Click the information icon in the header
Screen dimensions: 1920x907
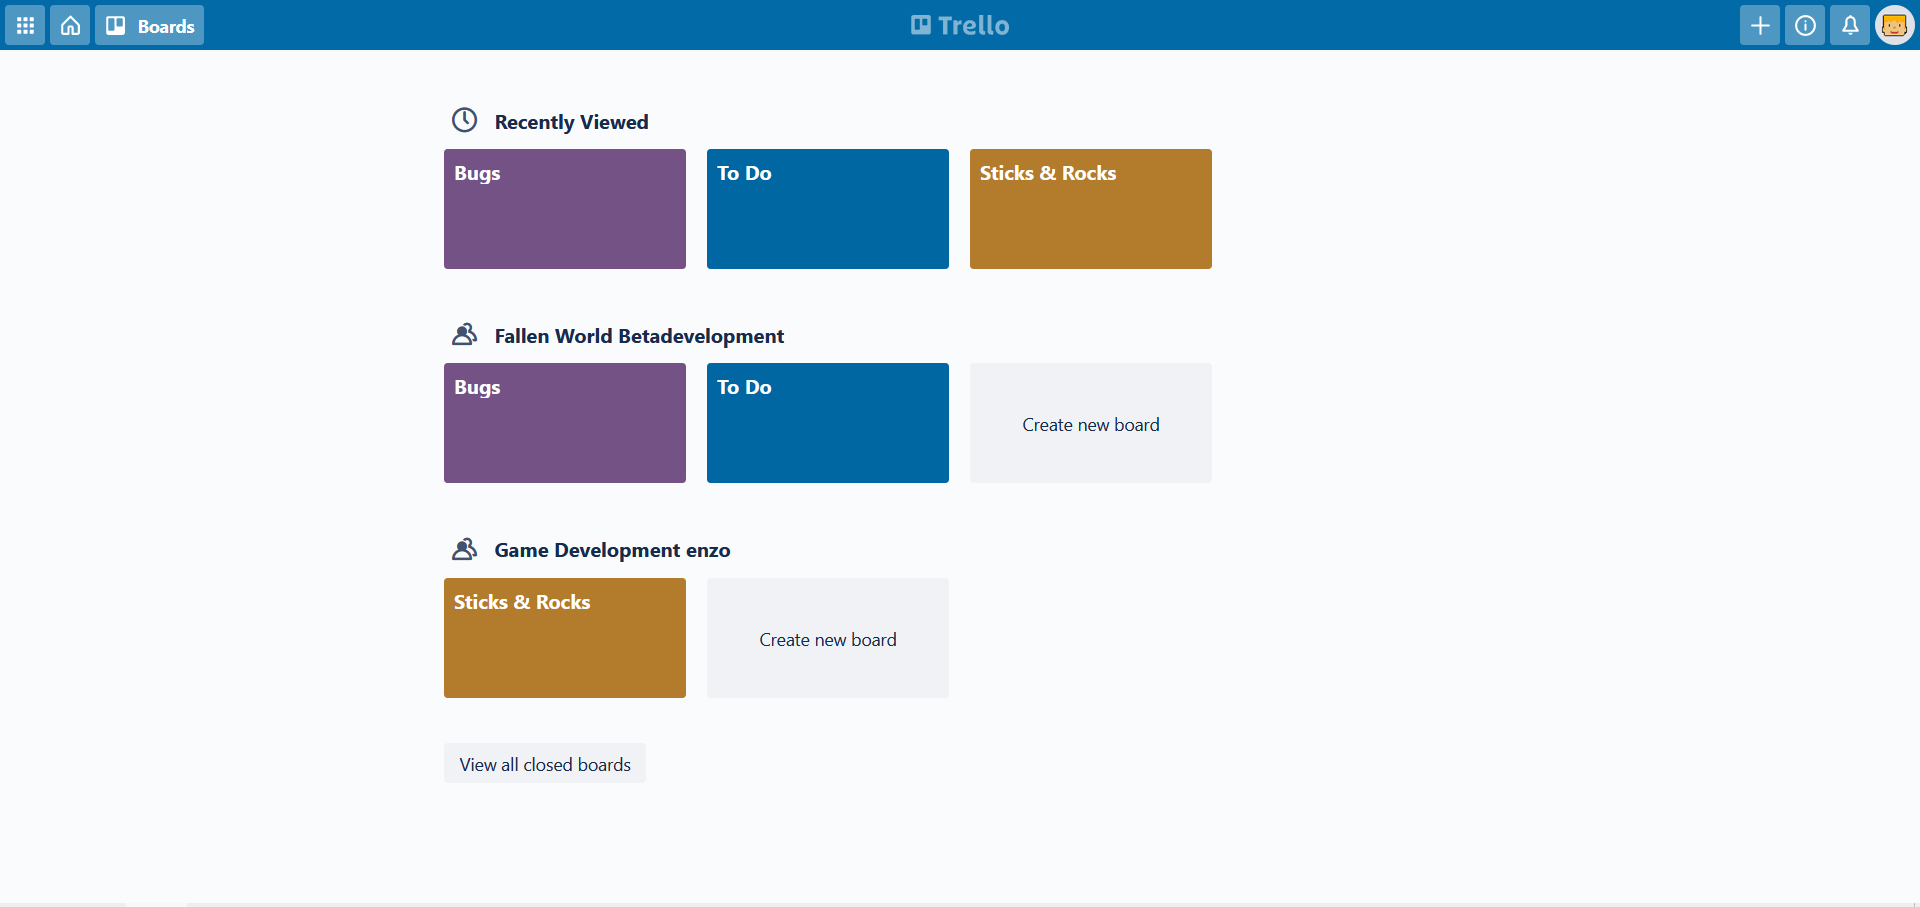click(1804, 25)
